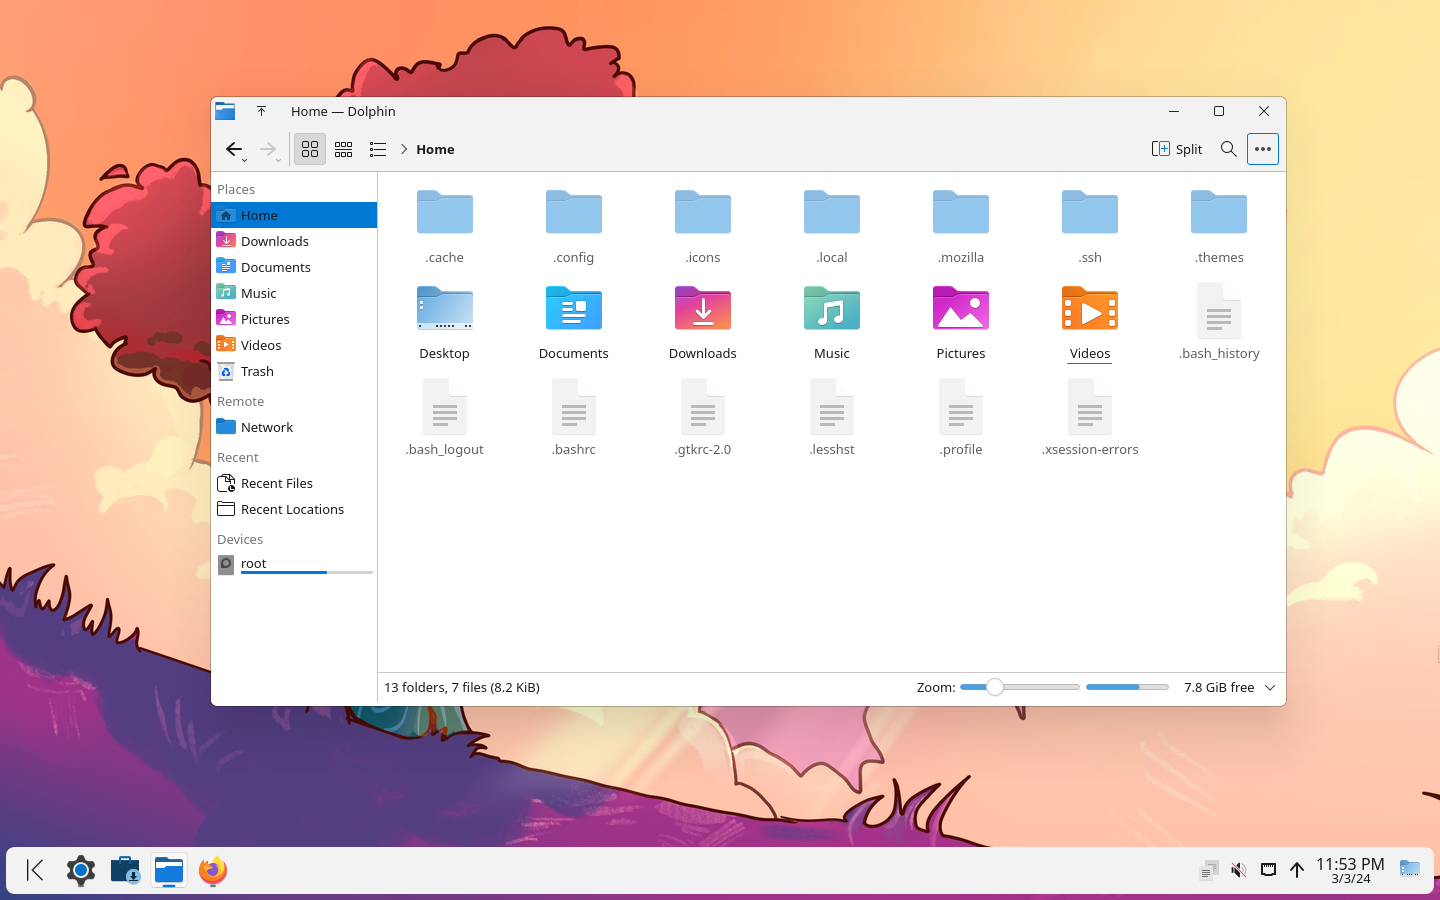This screenshot has height=900, width=1440.
Task: Open Recent Files in the sidebar
Action: (294, 483)
